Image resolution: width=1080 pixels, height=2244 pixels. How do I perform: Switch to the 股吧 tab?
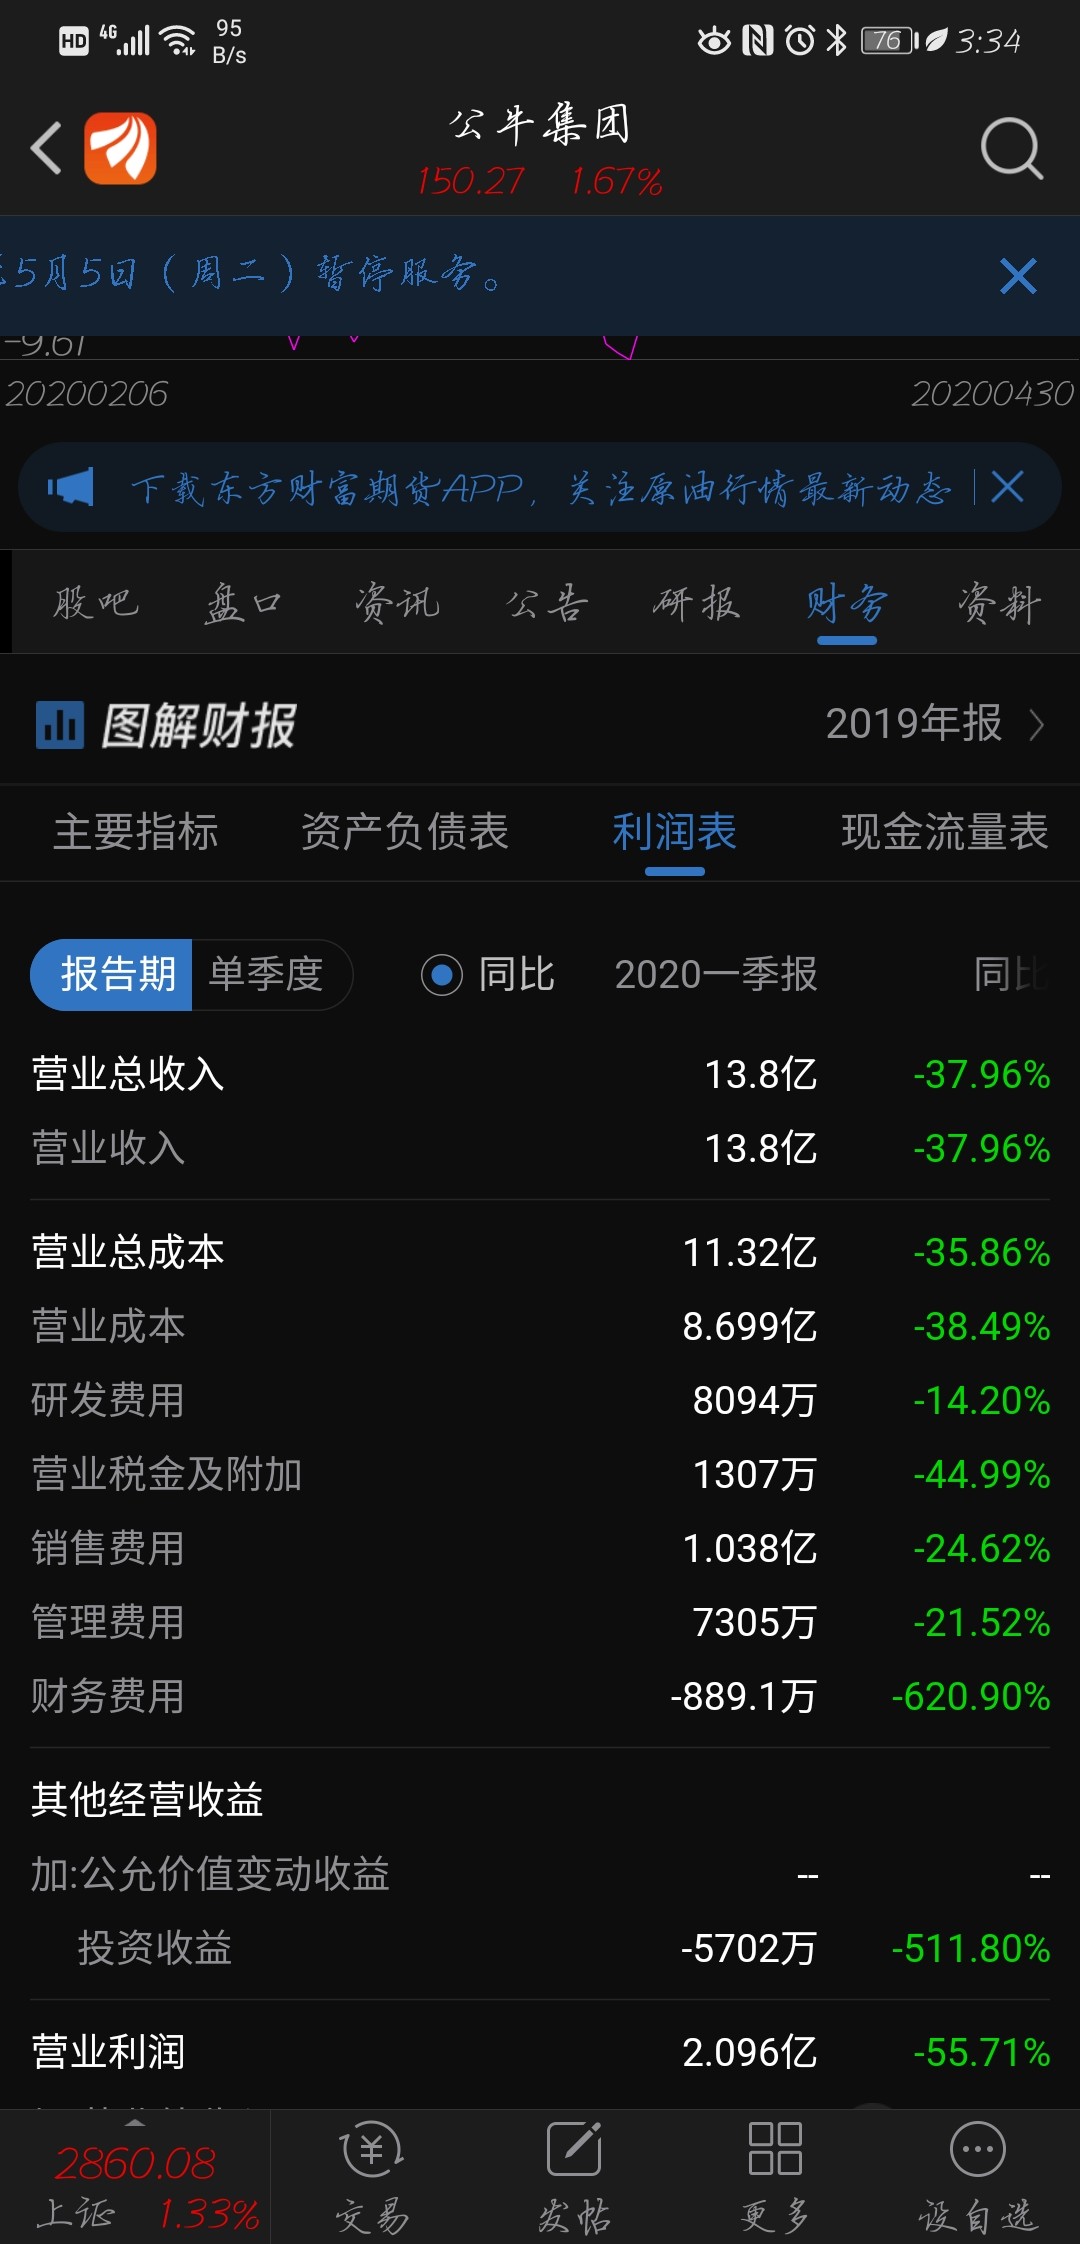click(96, 603)
